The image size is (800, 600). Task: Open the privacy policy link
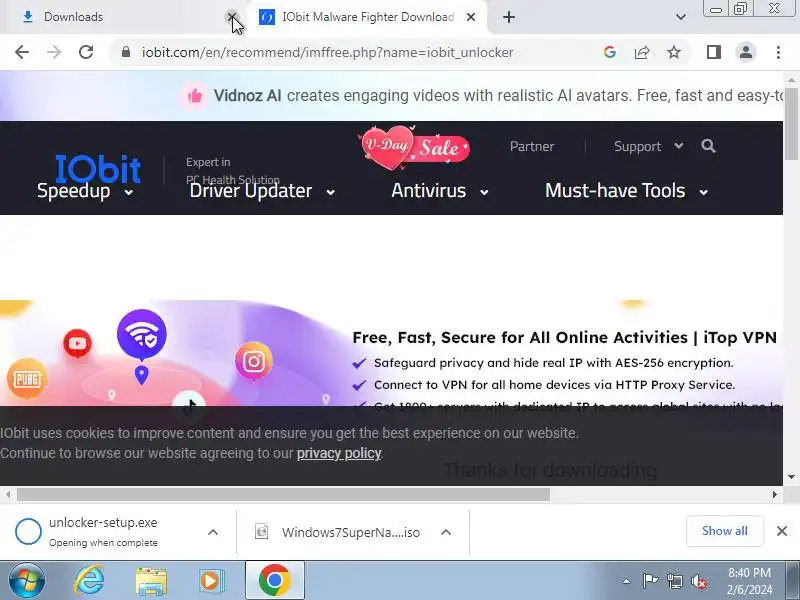pos(339,453)
